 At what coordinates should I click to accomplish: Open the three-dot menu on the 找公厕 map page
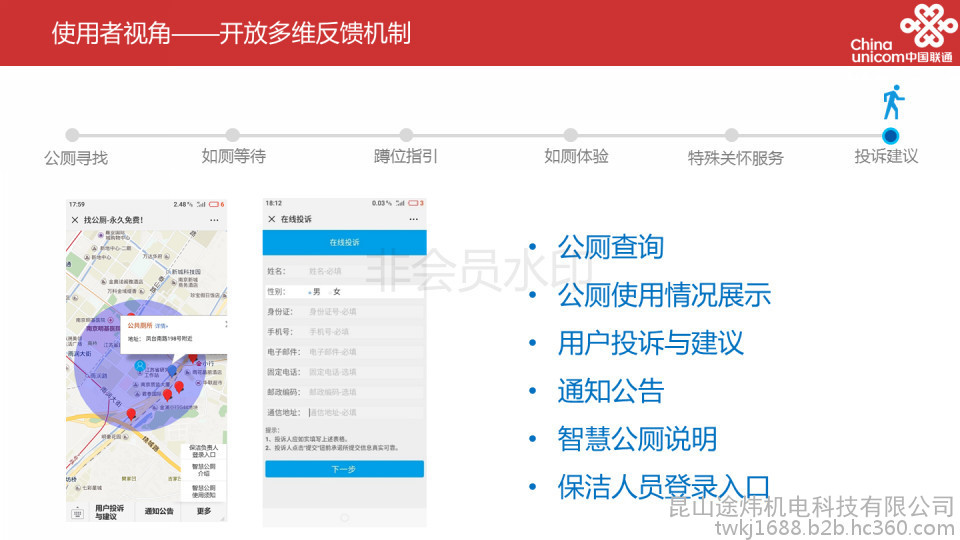[x=214, y=220]
